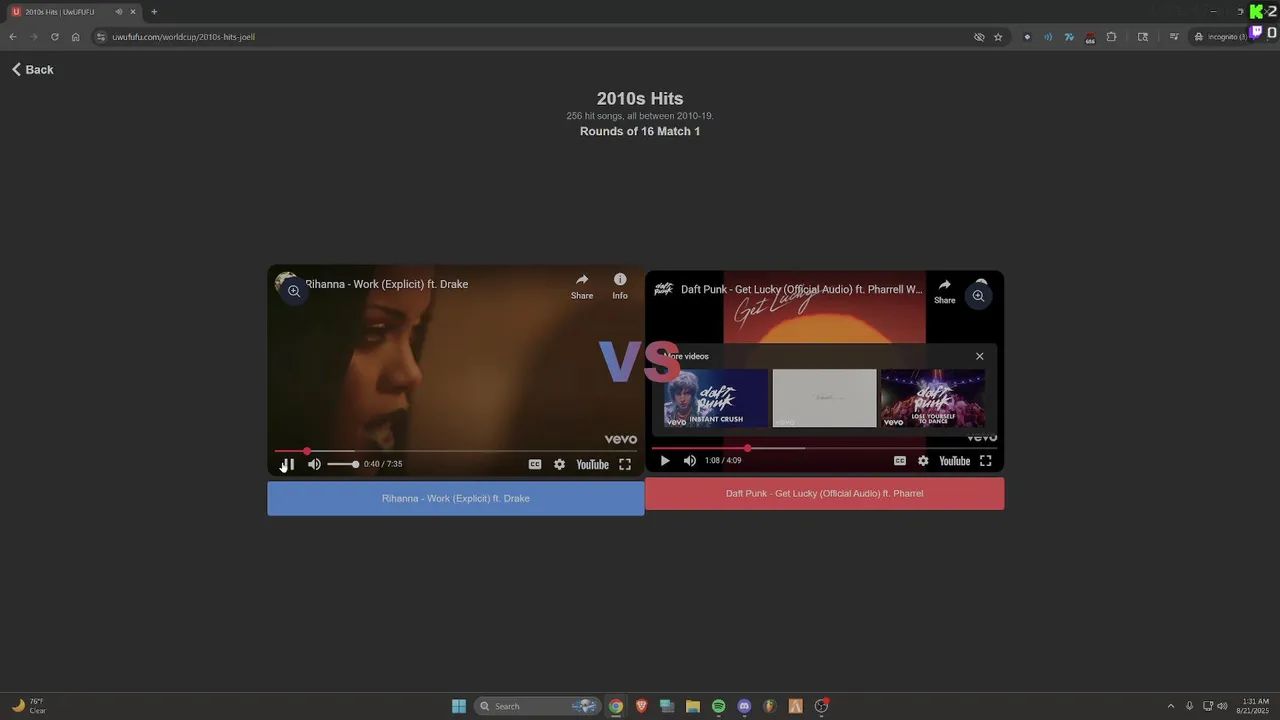1280x720 pixels.
Task: Open Info on the Rihanna video
Action: pos(620,286)
